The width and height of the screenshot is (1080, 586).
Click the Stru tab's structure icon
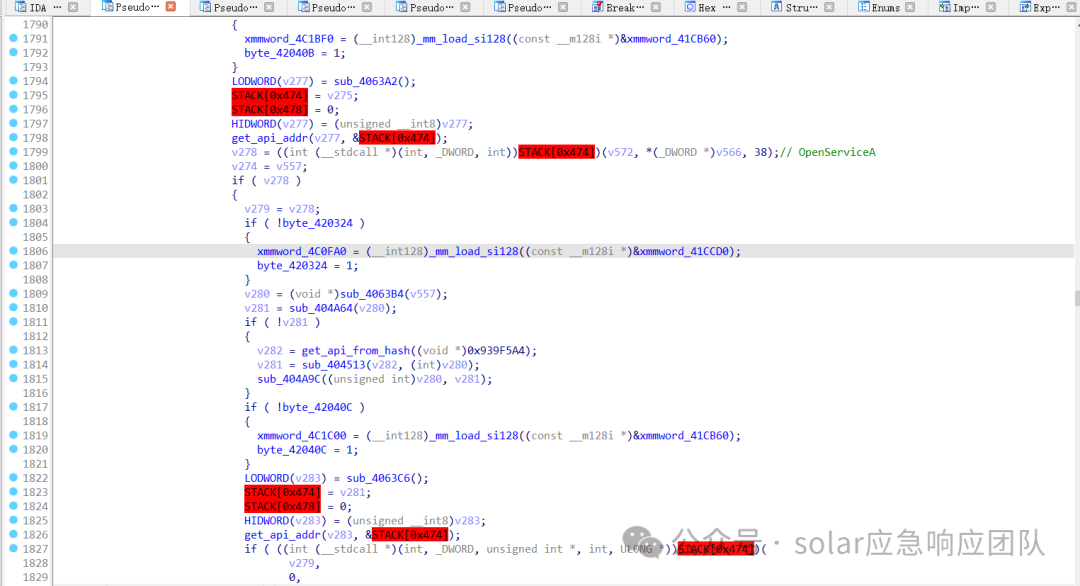776,7
